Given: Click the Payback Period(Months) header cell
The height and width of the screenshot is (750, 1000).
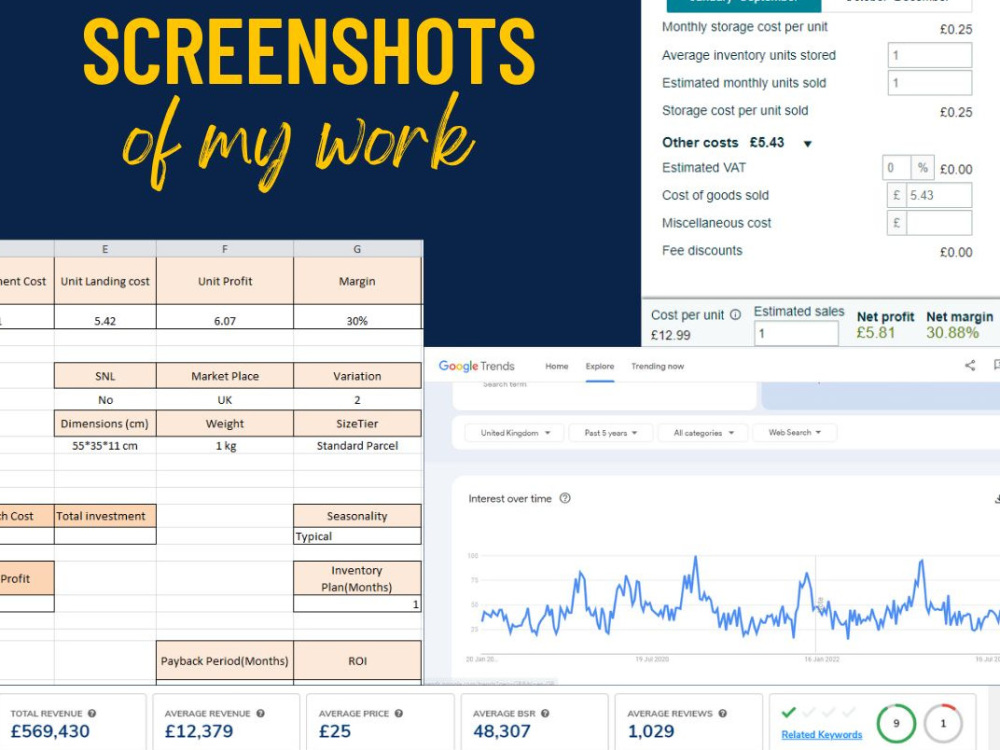Looking at the screenshot, I should [224, 661].
